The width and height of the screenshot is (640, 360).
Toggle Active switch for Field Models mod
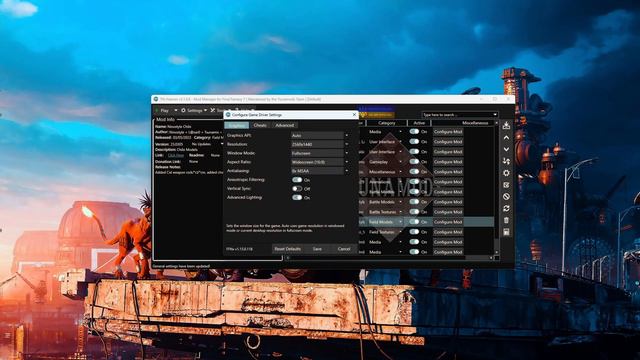click(x=414, y=222)
